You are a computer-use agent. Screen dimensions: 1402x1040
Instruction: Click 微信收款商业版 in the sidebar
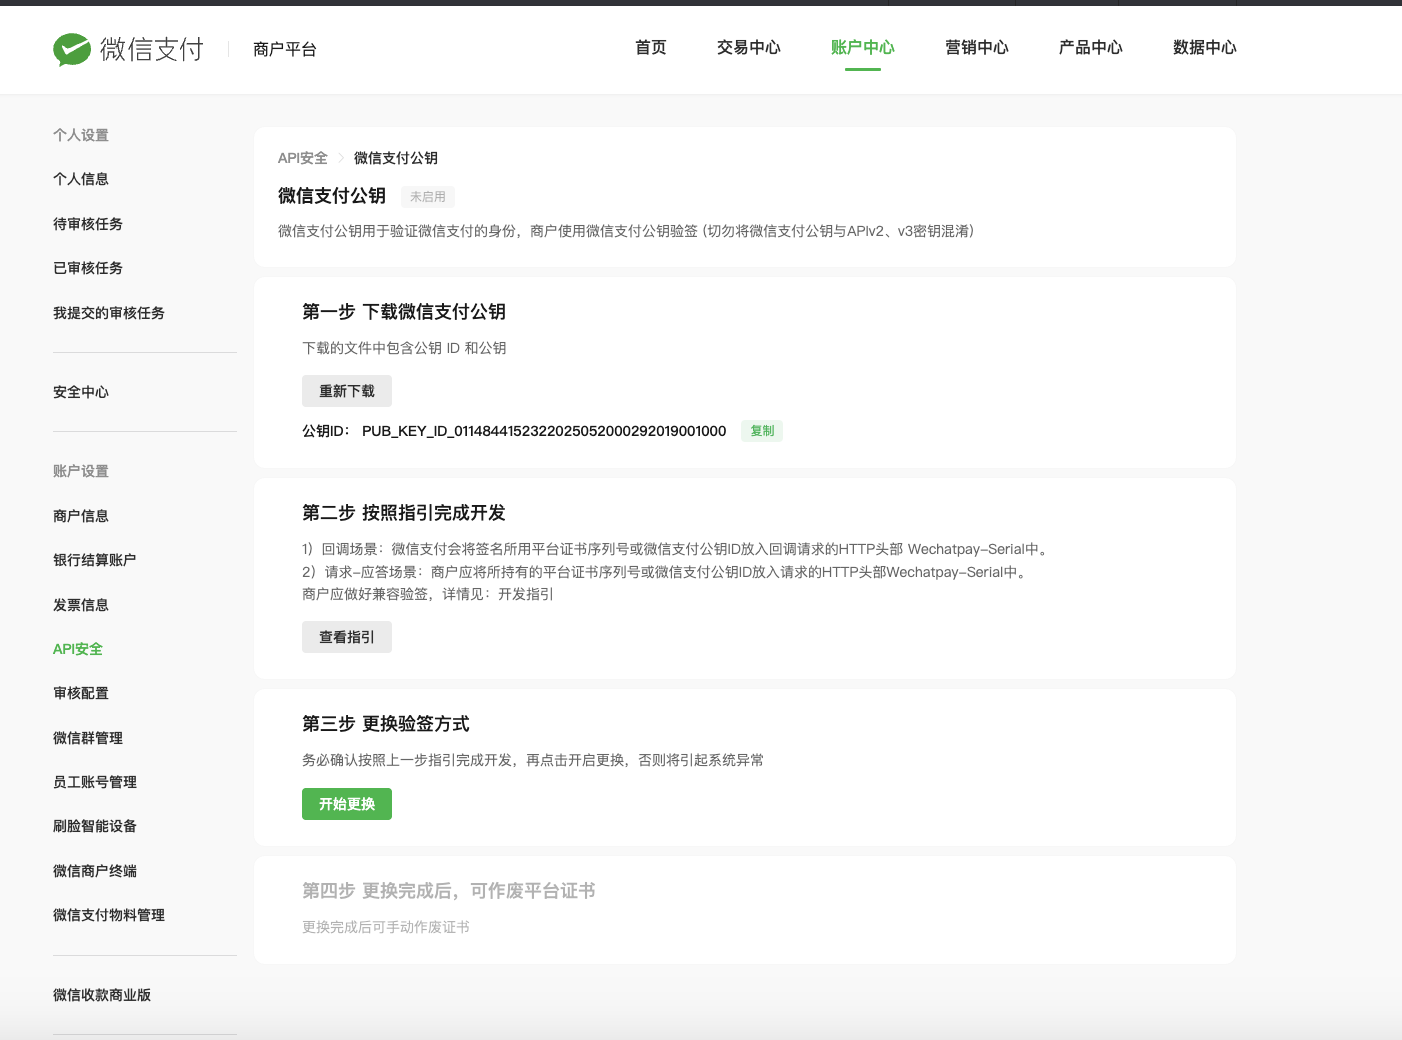(x=102, y=995)
